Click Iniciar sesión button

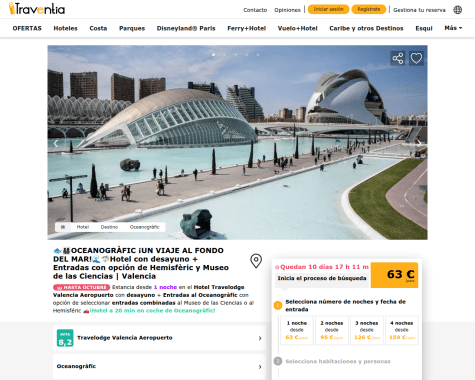tap(328, 9)
